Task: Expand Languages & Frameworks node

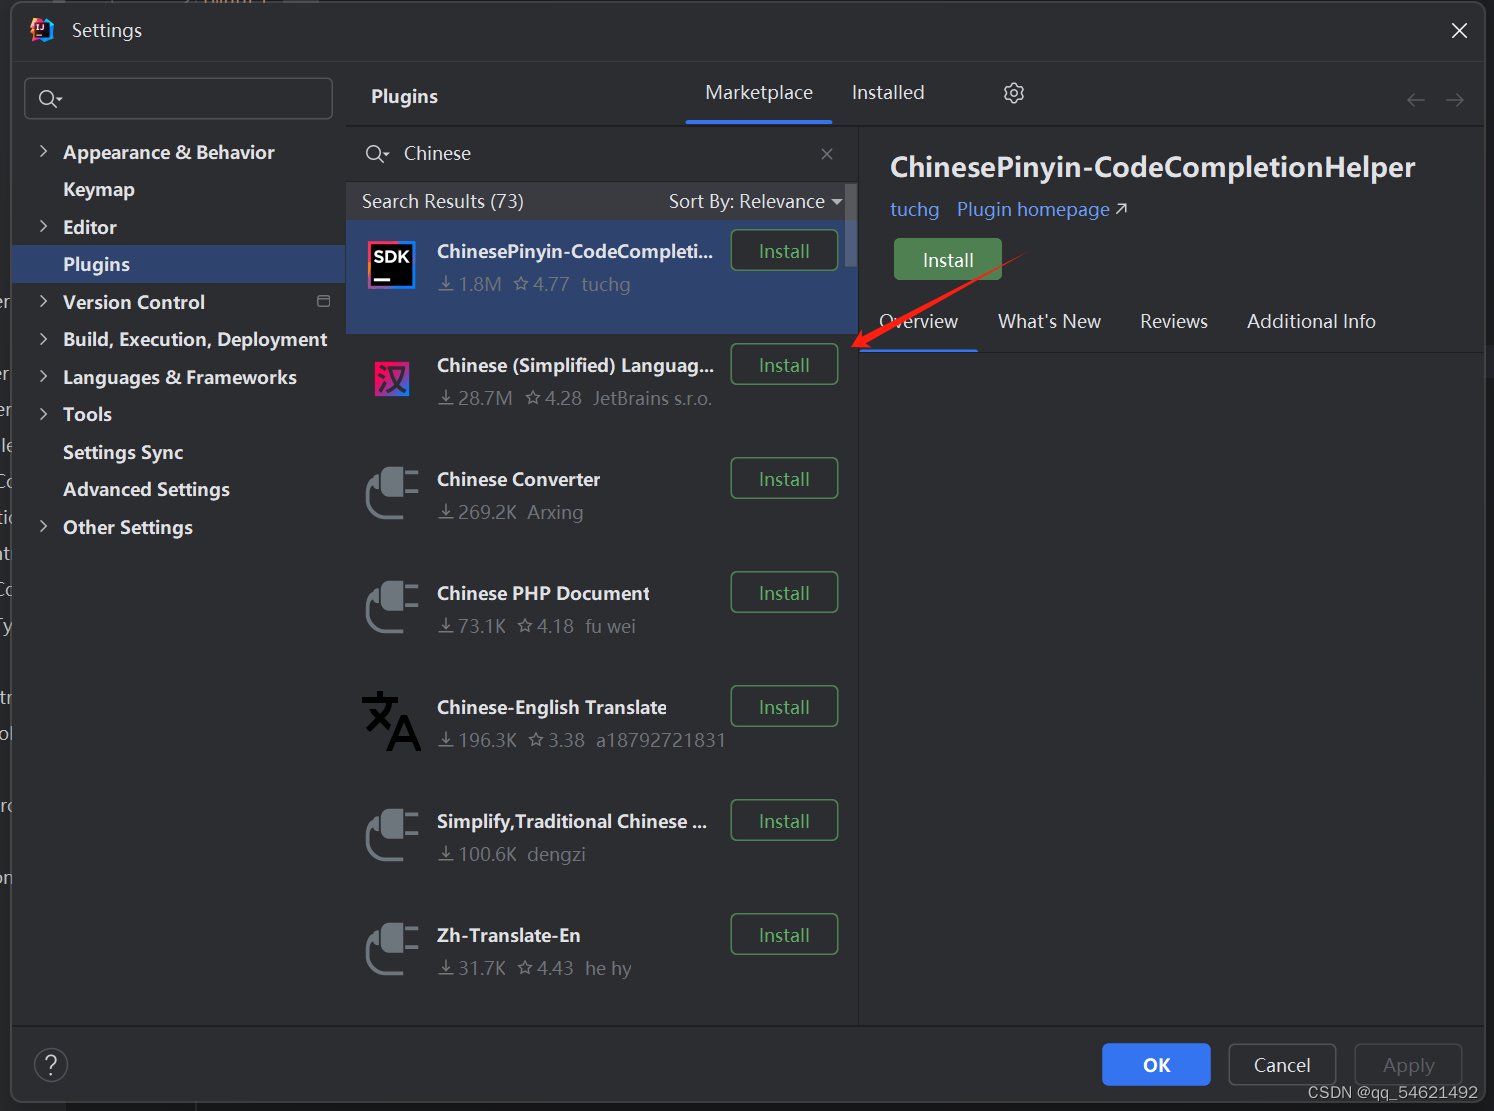Action: pos(43,376)
